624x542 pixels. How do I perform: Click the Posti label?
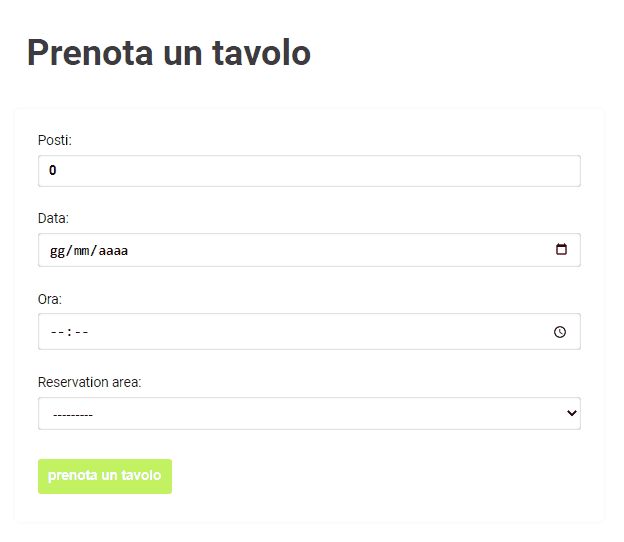pos(55,140)
